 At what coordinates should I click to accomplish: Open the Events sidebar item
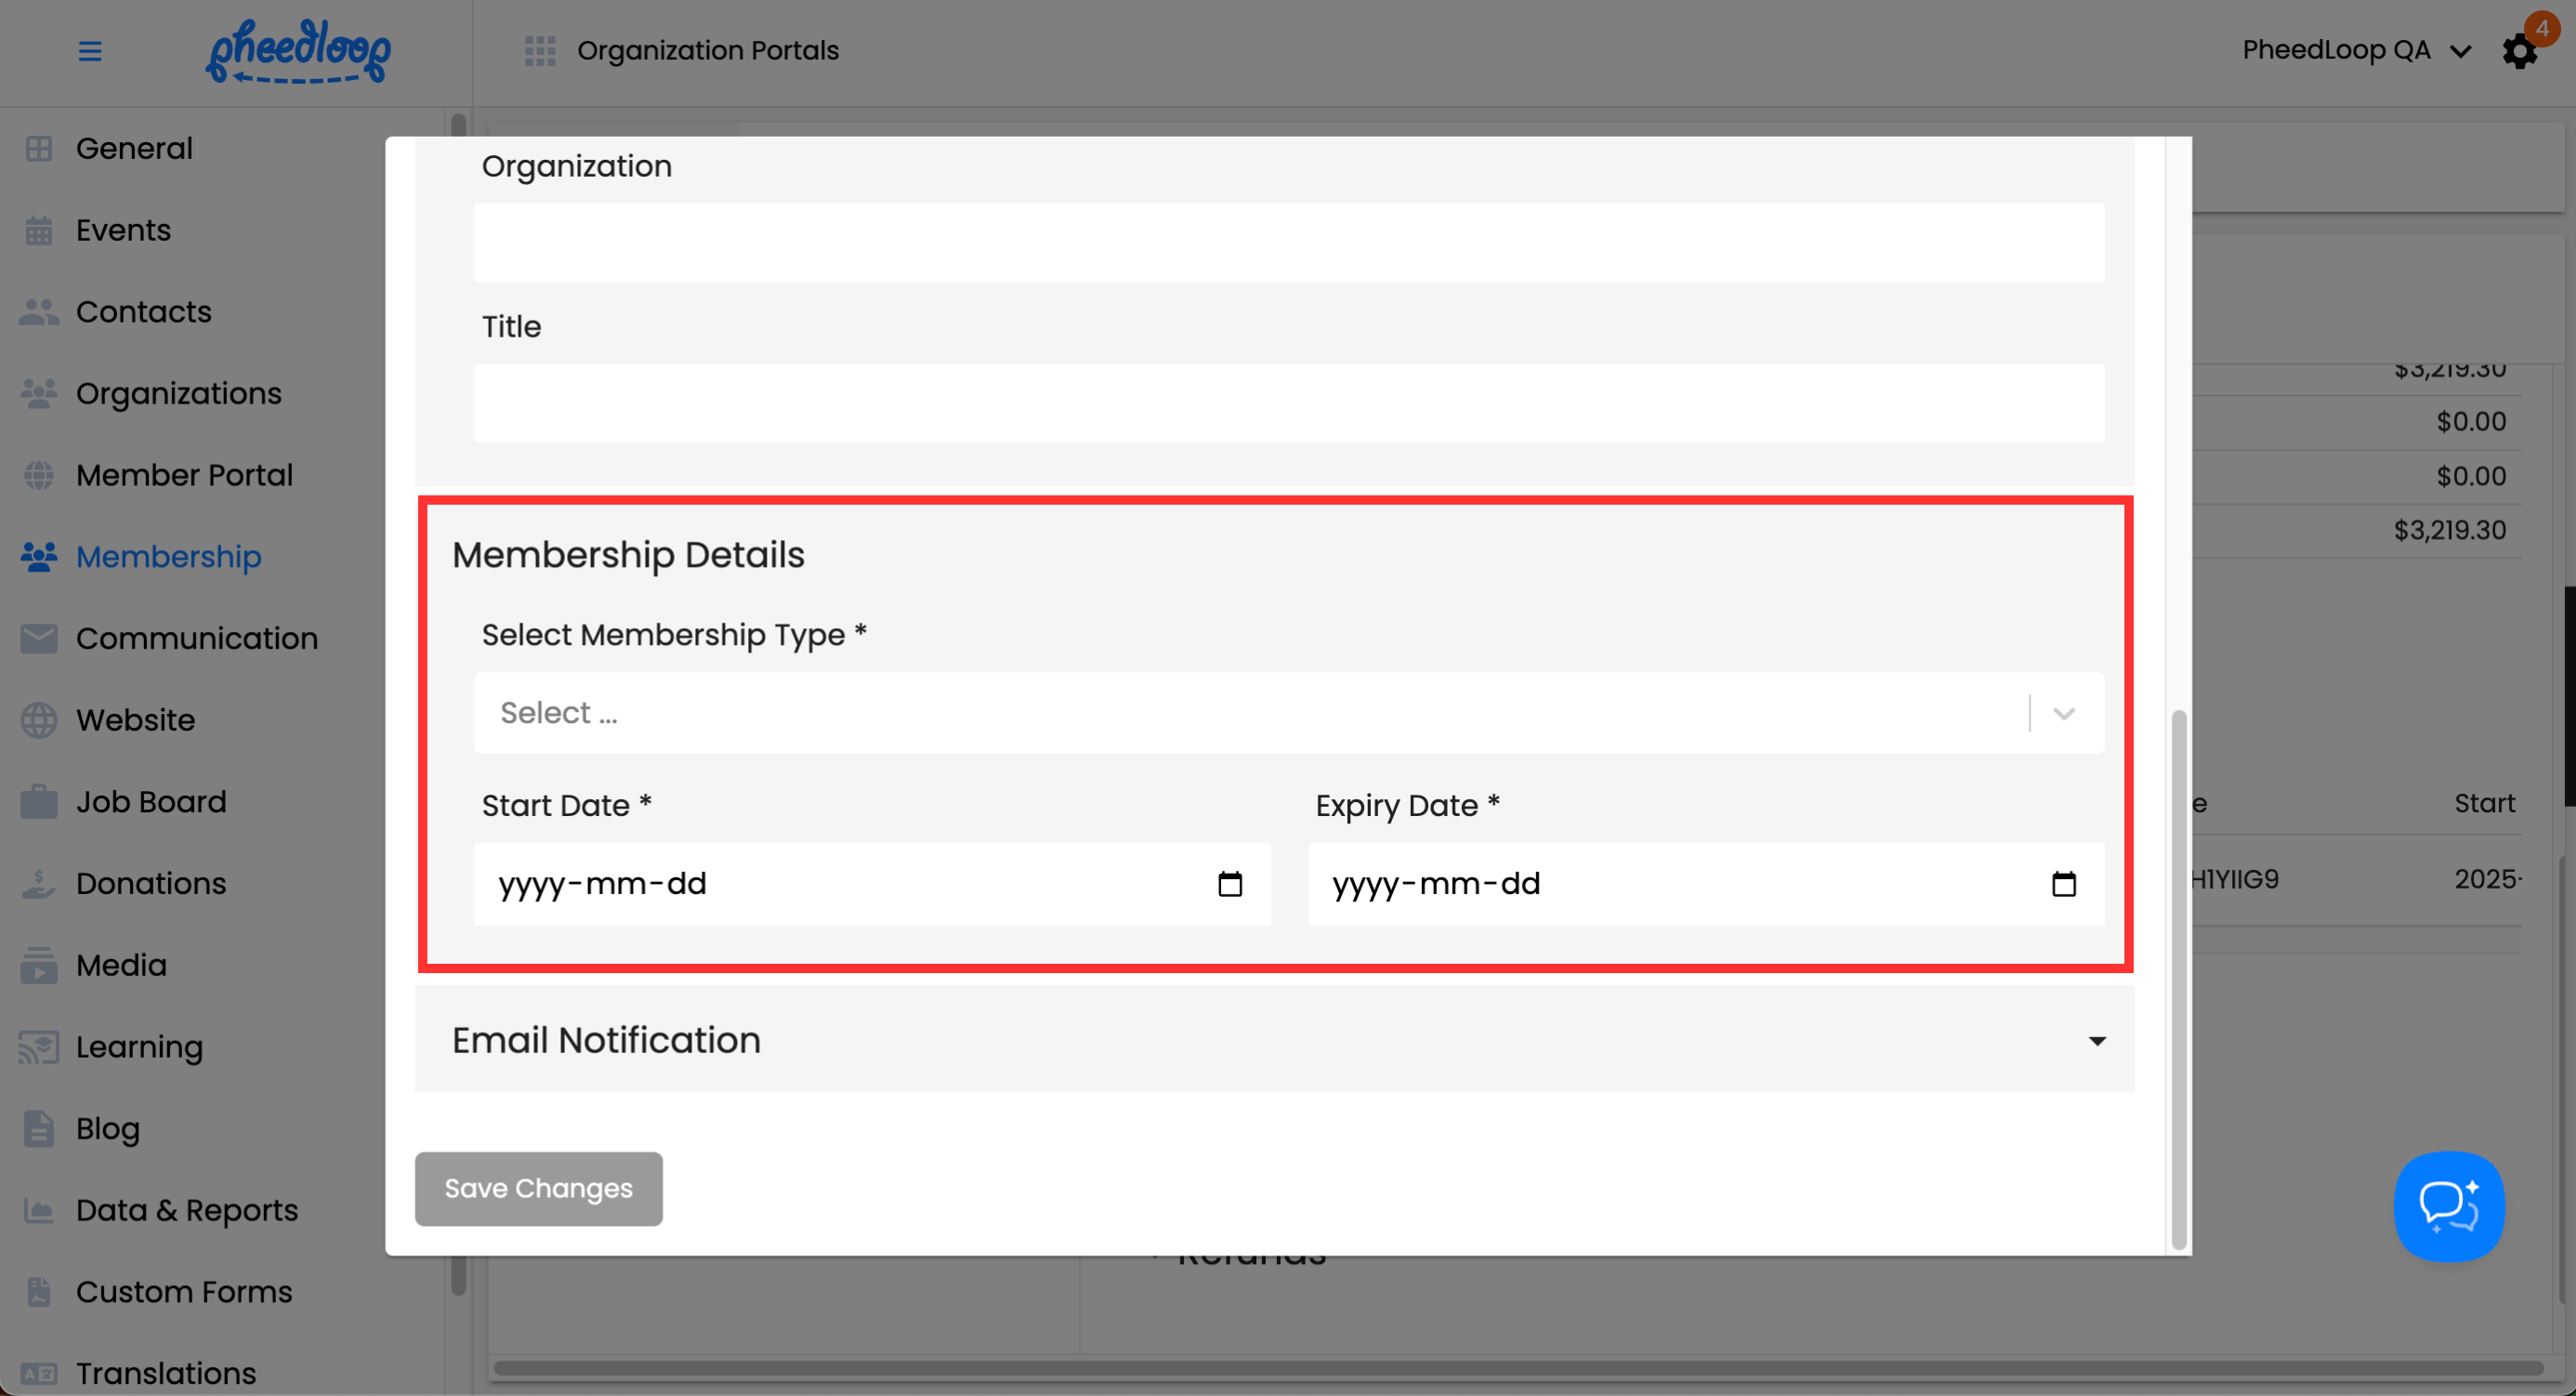pos(123,230)
